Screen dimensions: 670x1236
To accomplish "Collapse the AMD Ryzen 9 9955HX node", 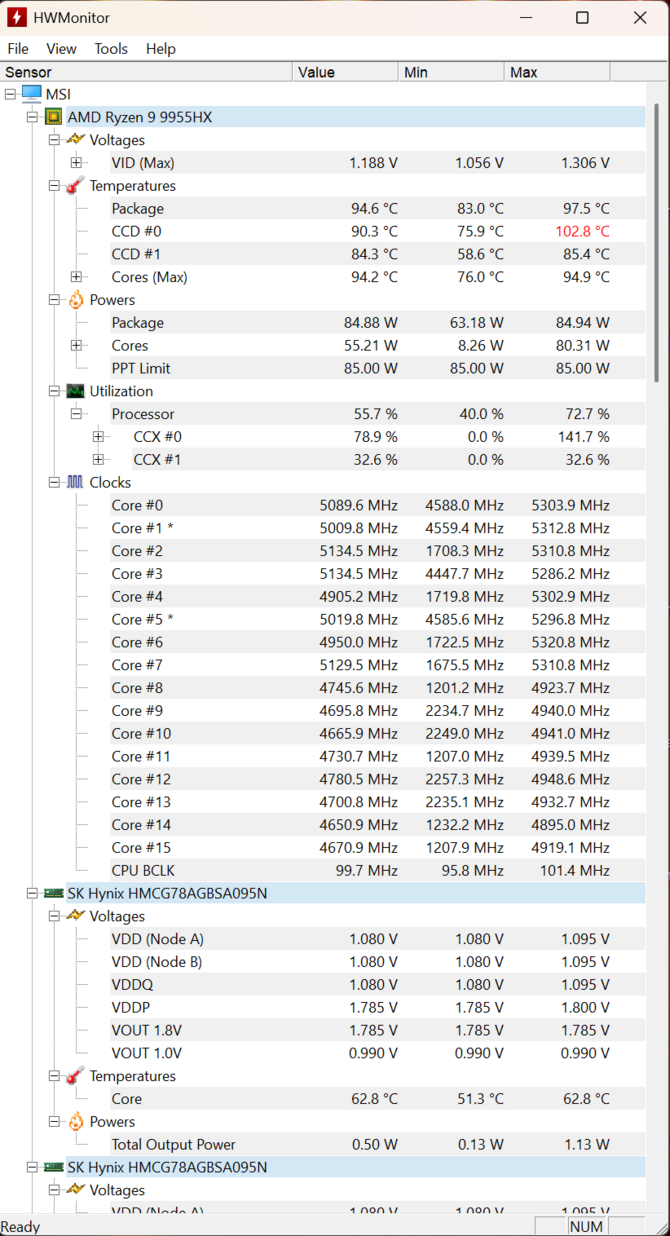I will coord(32,117).
